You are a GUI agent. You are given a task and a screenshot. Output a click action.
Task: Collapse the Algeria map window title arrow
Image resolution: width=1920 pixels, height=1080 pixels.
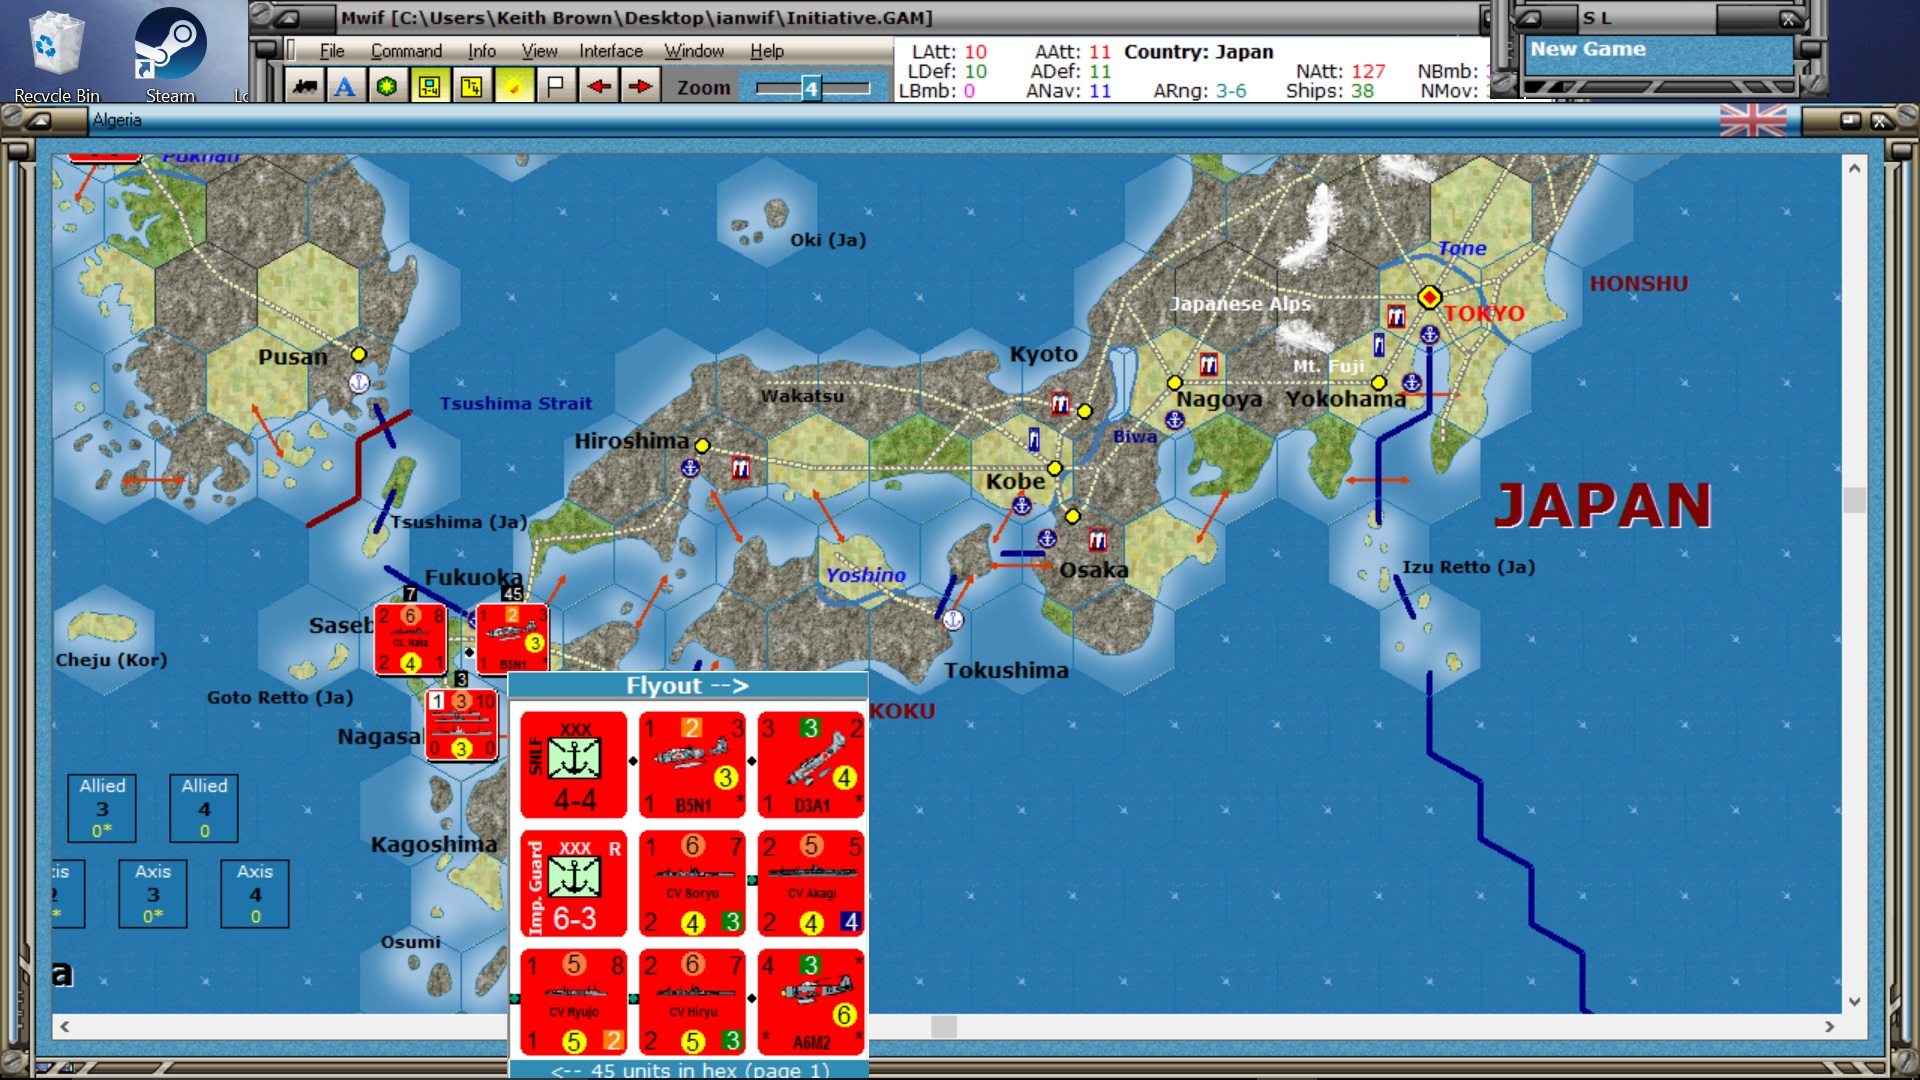pyautogui.click(x=40, y=120)
